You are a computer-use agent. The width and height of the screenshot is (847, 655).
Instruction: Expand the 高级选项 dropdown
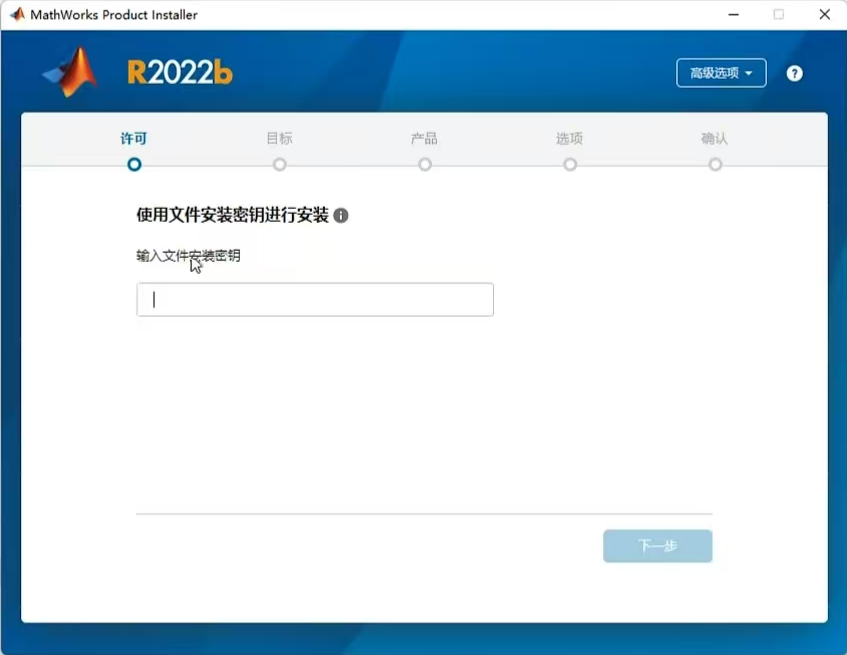click(x=721, y=73)
